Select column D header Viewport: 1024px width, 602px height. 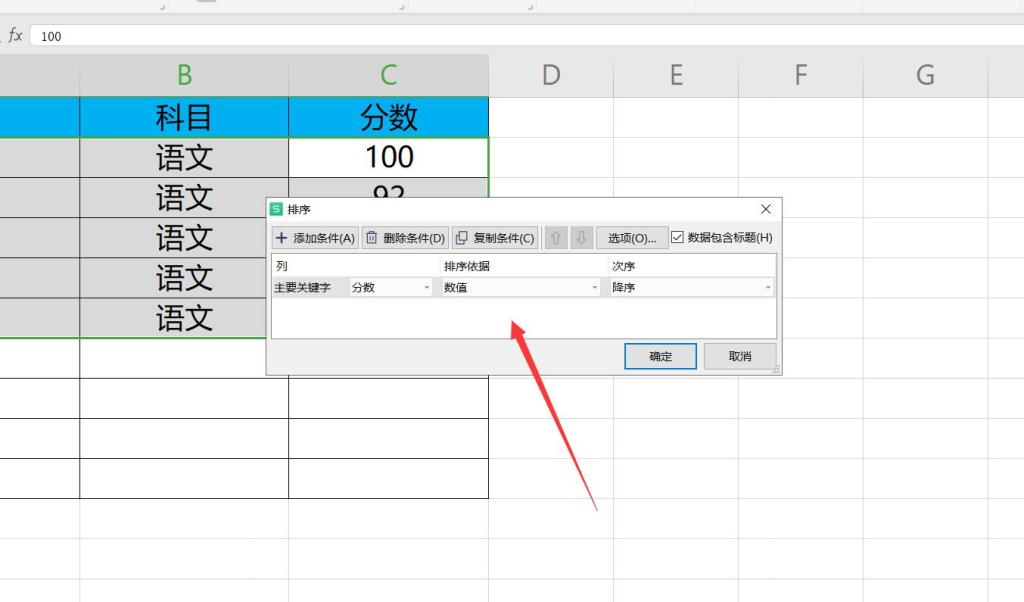click(x=550, y=75)
